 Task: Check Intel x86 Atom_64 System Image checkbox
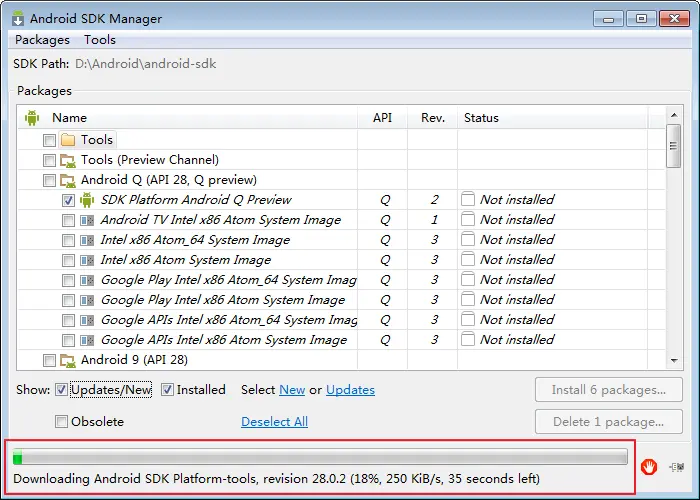click(68, 240)
